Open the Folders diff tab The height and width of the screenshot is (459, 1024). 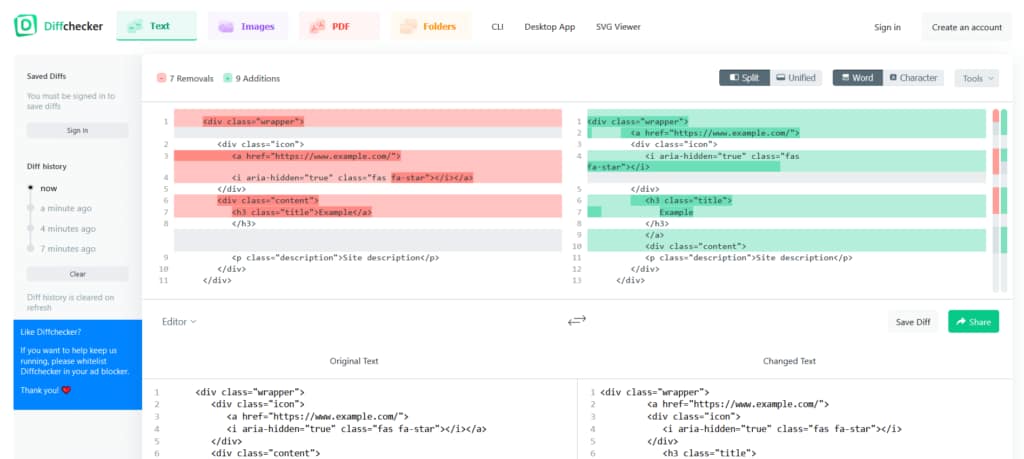pos(430,26)
